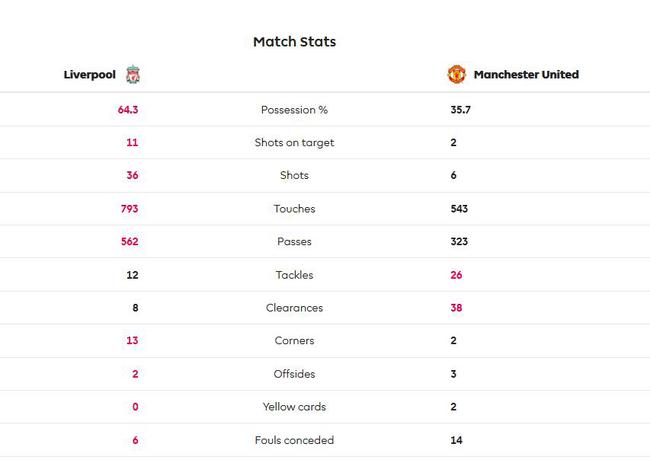
Task: Select the Corners stat label
Action: (x=294, y=341)
